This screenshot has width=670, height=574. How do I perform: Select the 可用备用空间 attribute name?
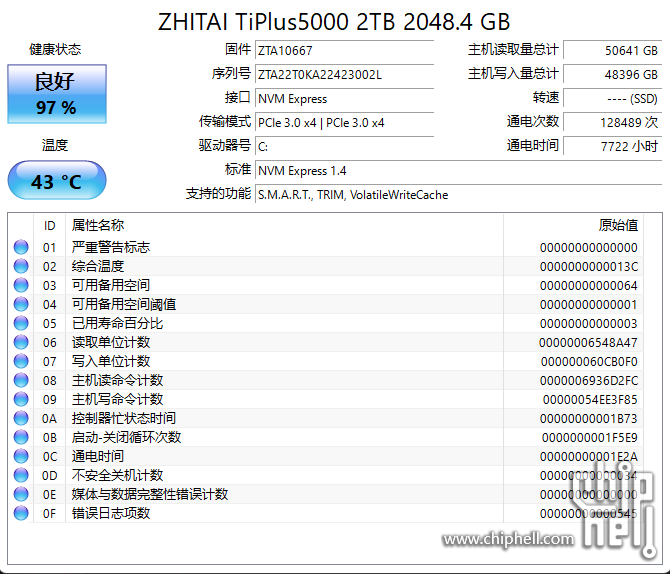(111, 285)
